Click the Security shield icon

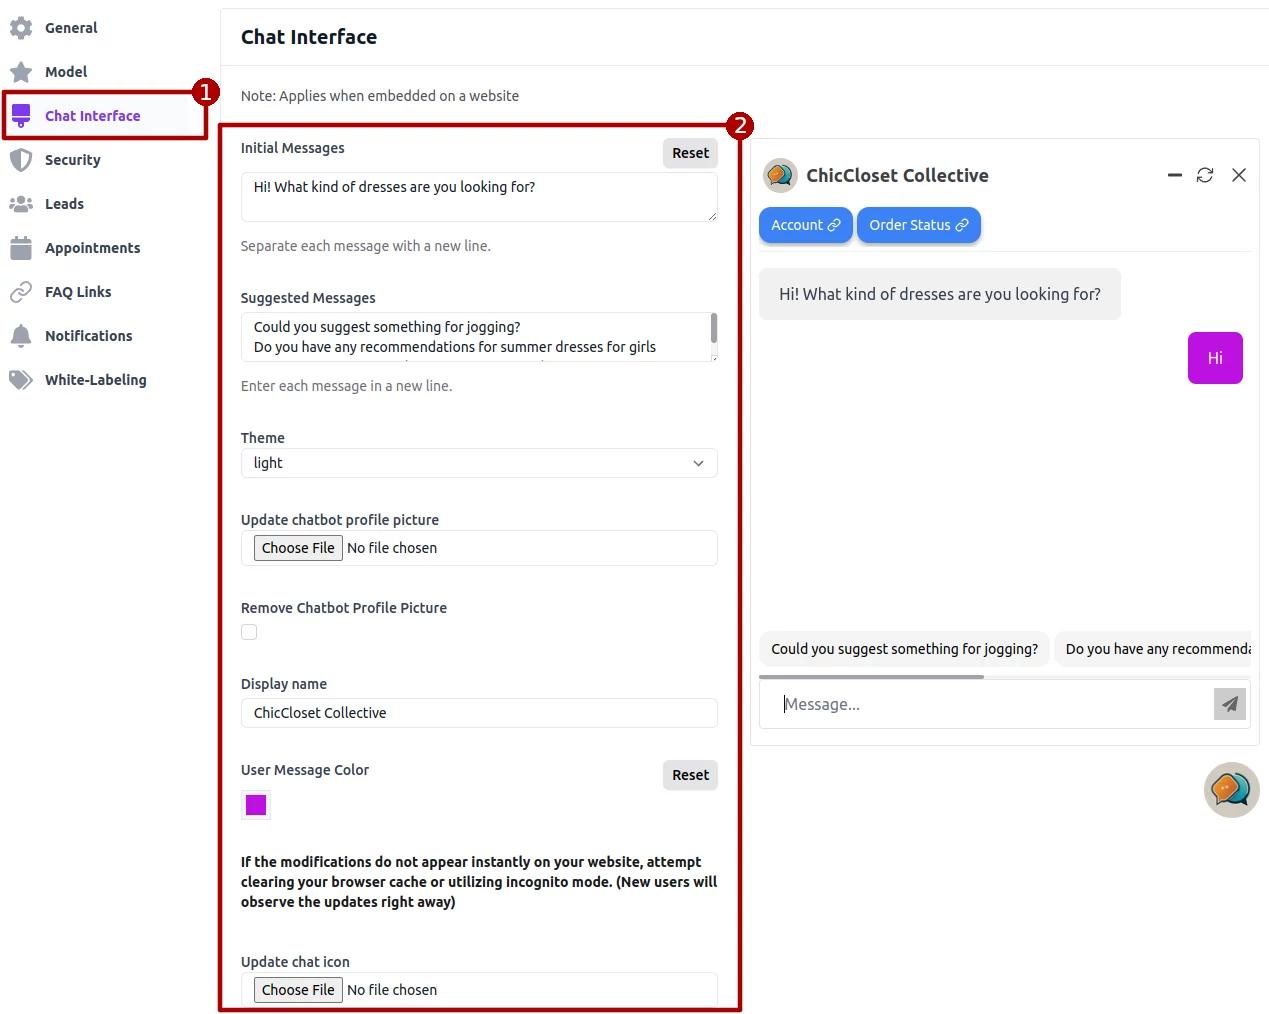[x=21, y=160]
